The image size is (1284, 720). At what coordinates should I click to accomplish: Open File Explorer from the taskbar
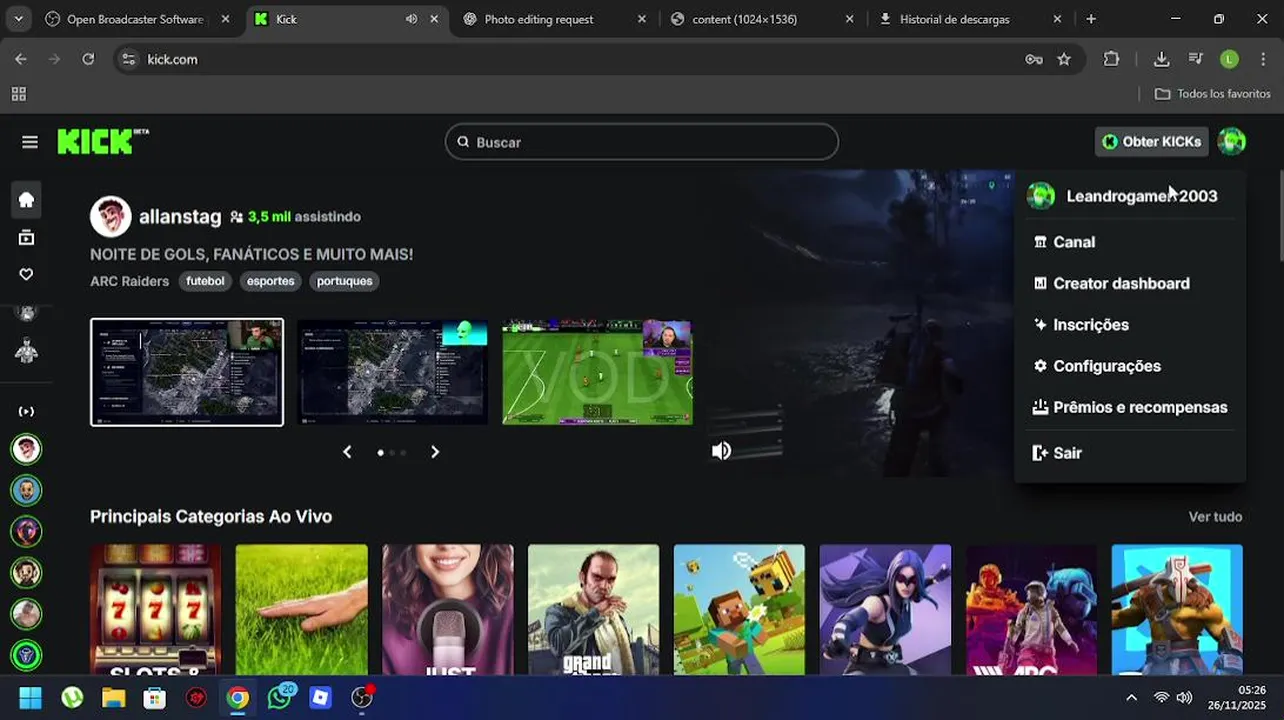113,697
